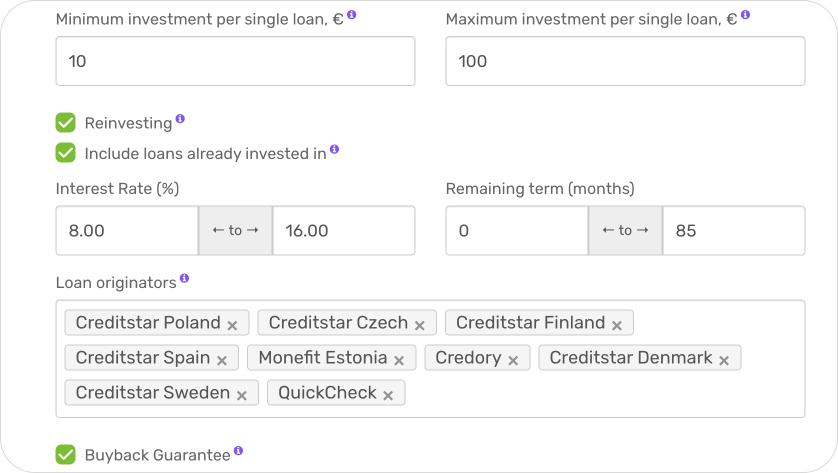838x473 pixels.
Task: Remove the Monefit Estonia tag
Action: point(399,360)
